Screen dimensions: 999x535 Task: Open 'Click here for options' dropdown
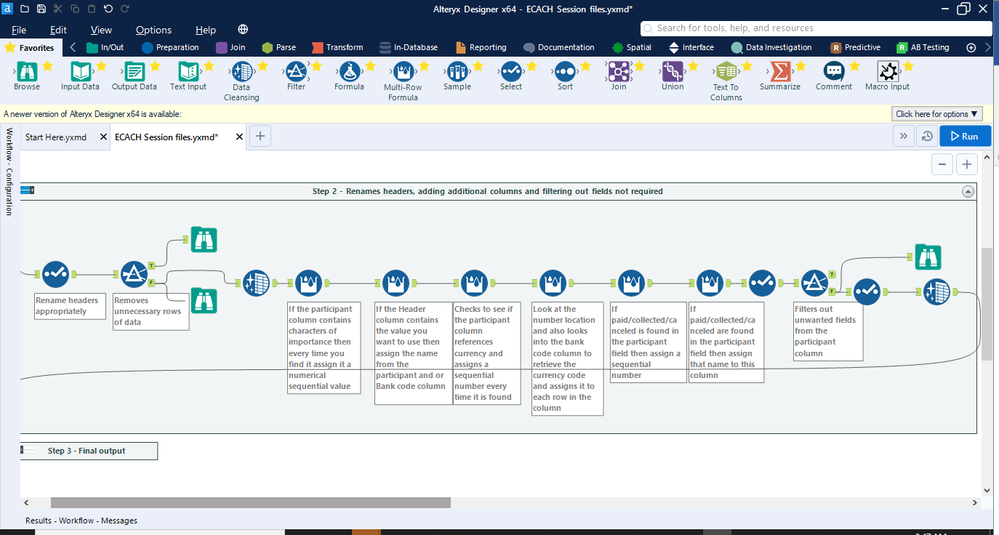point(937,114)
